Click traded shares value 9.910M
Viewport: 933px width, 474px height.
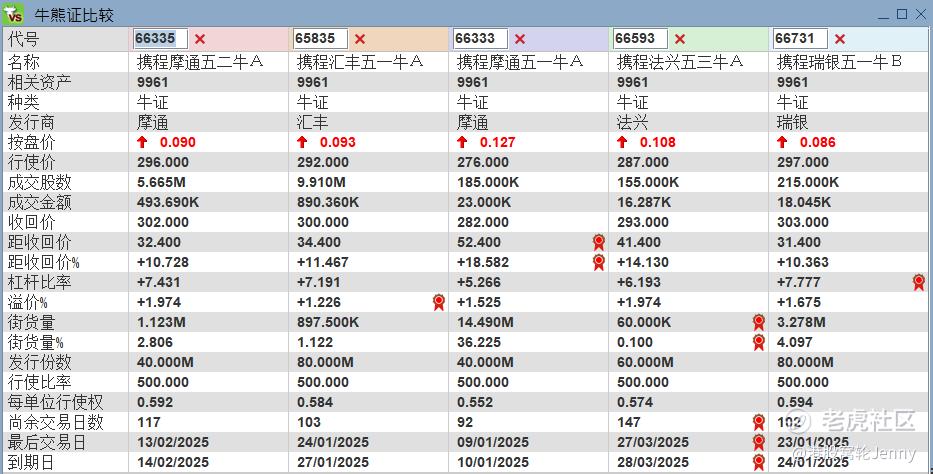coord(321,183)
